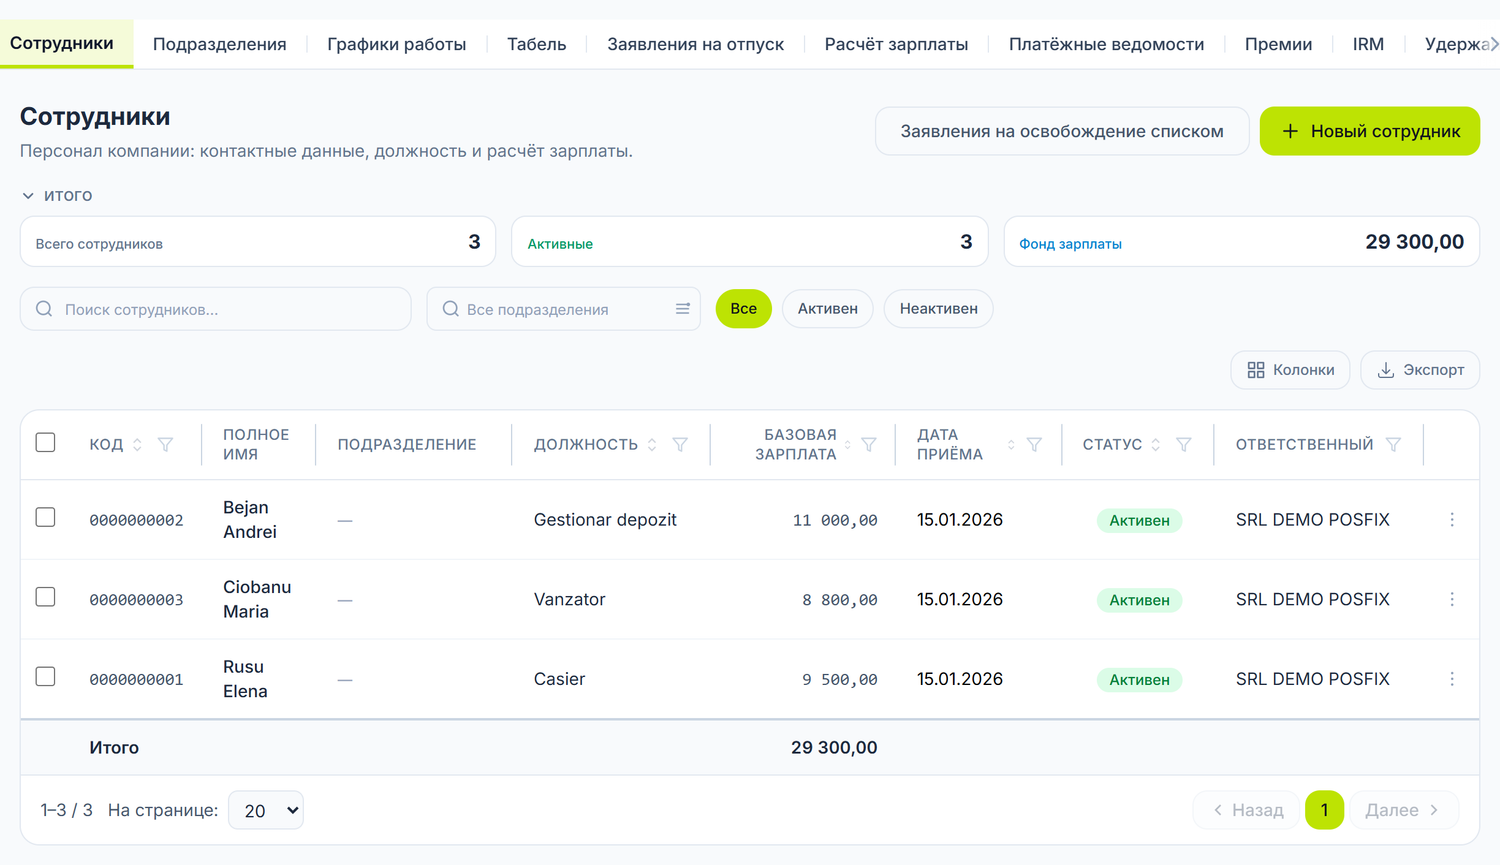Sort by СТАТУС column arrows
The width and height of the screenshot is (1500, 865).
coord(1156,444)
